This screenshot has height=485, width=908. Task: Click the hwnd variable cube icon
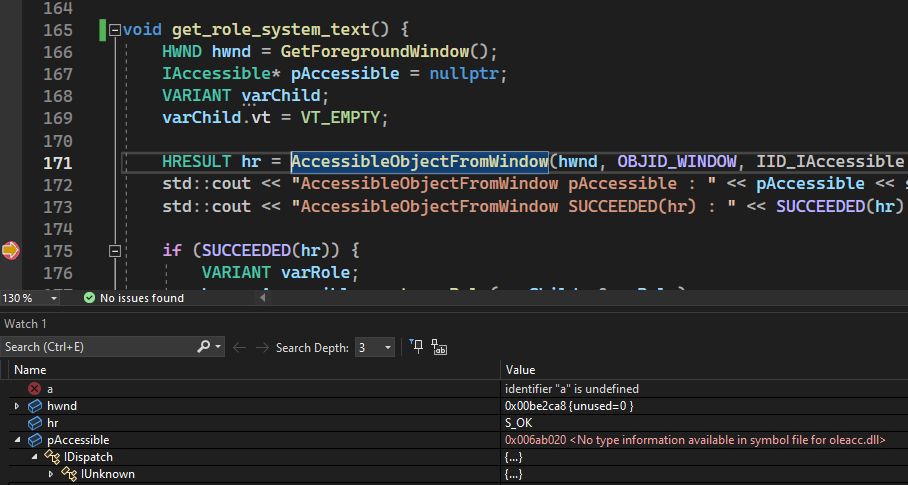click(35, 406)
